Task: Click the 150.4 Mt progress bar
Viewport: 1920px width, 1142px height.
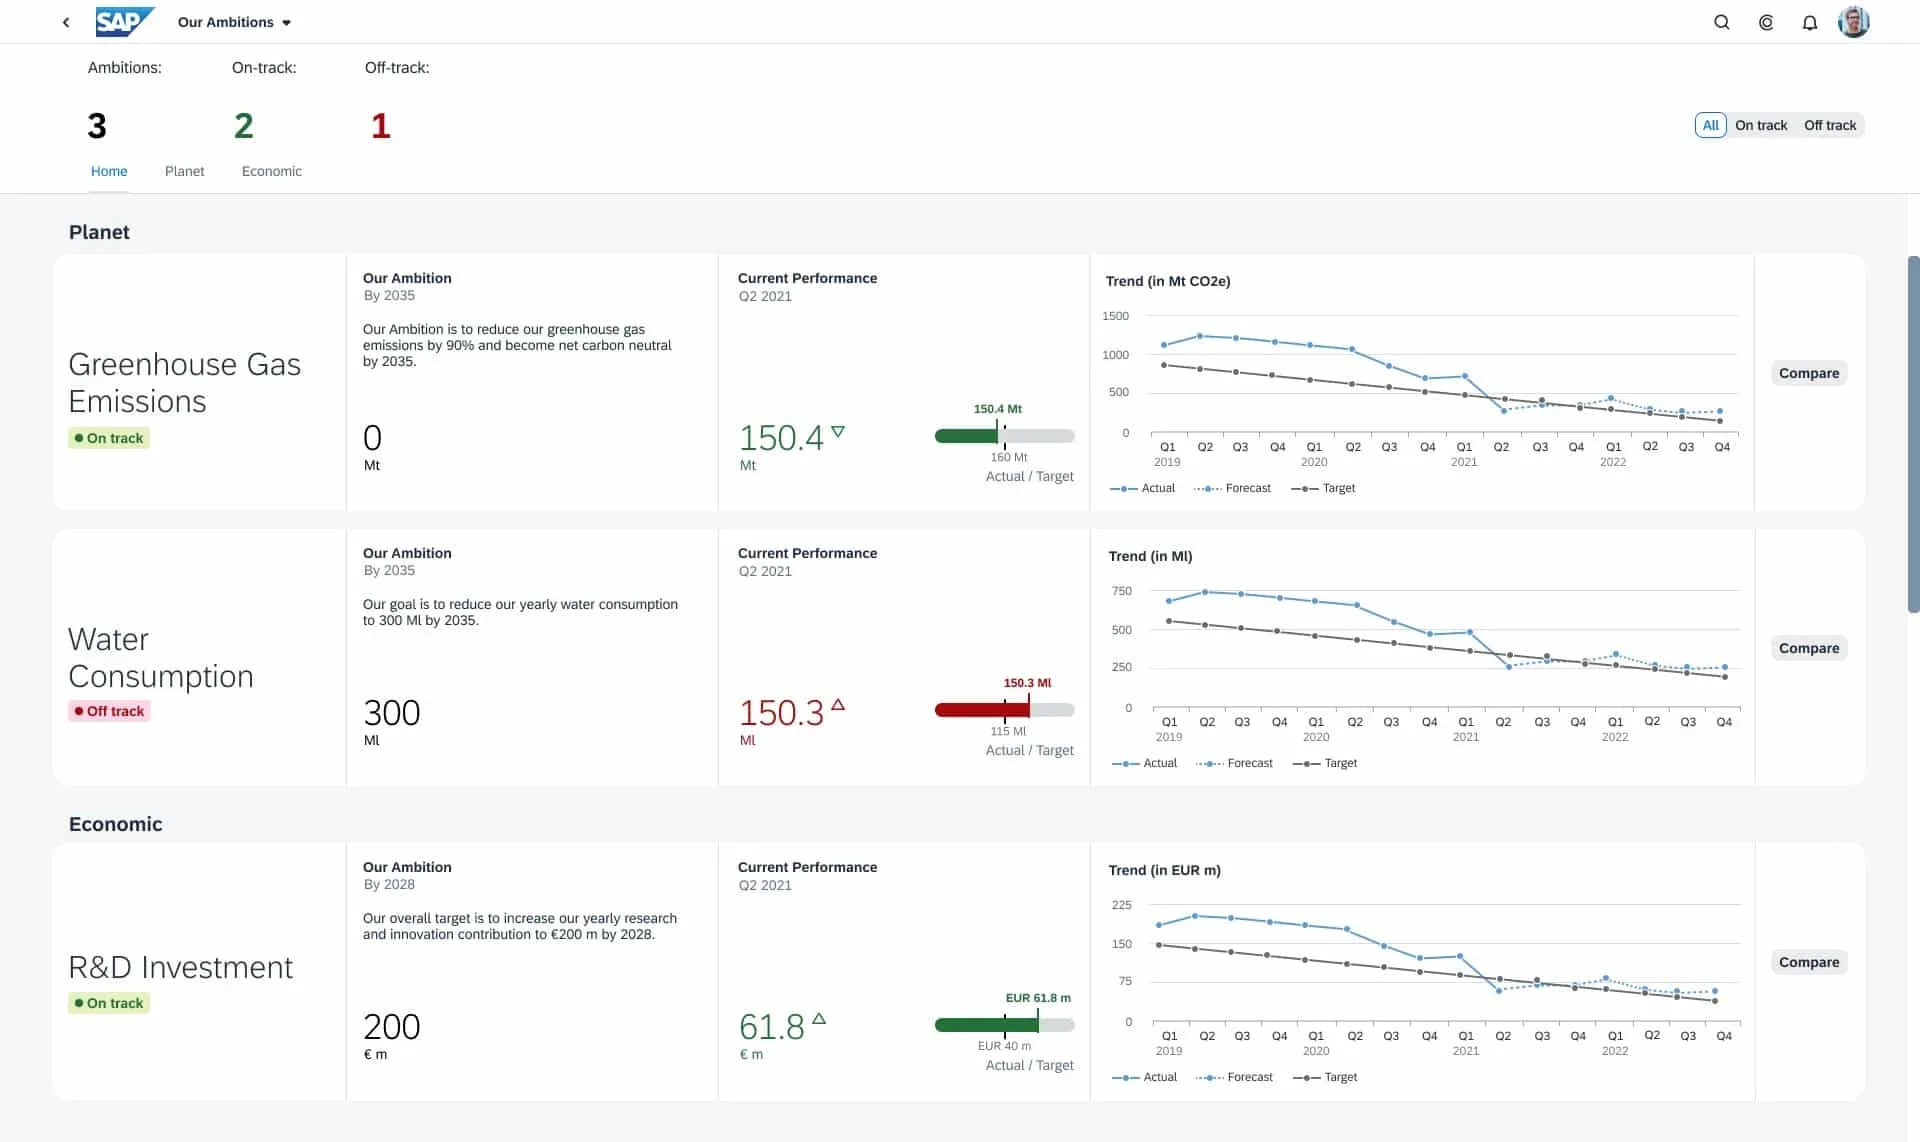Action: pyautogui.click(x=1004, y=436)
